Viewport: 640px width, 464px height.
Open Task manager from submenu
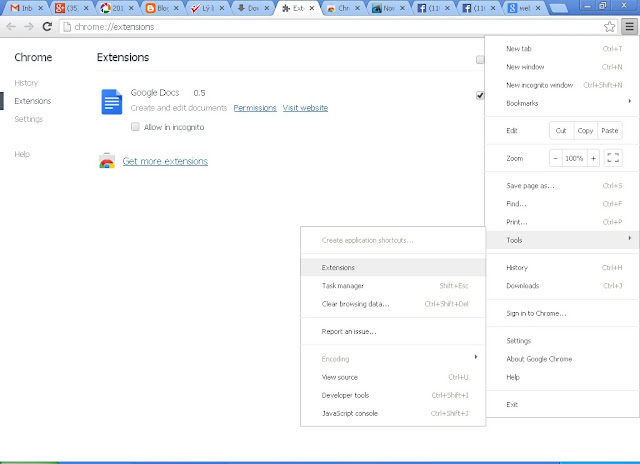click(x=393, y=286)
